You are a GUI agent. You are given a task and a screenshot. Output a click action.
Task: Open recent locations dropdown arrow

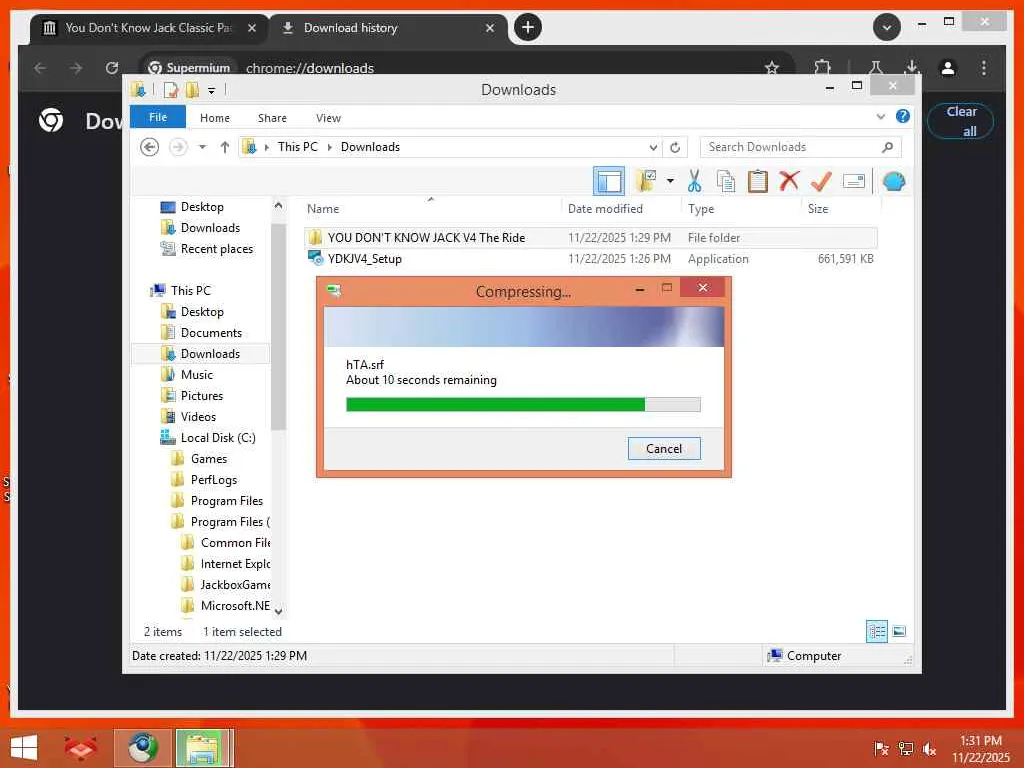[x=202, y=147]
